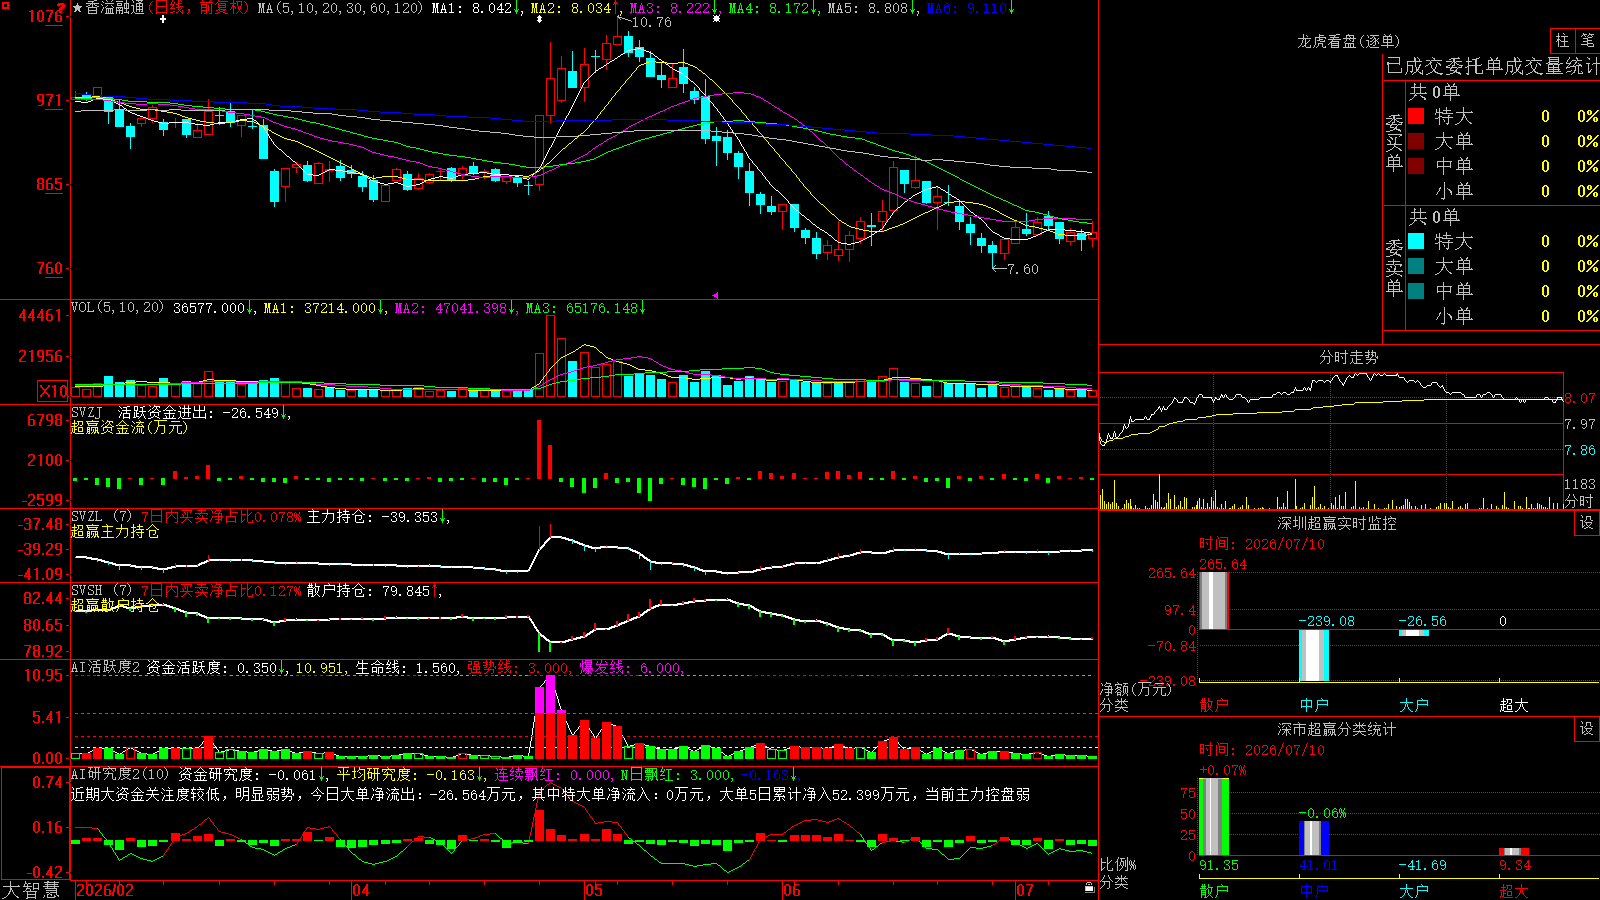Screen dimensions: 1600x900
Task: Toggle the X10 volume scale box
Action: coord(53,391)
